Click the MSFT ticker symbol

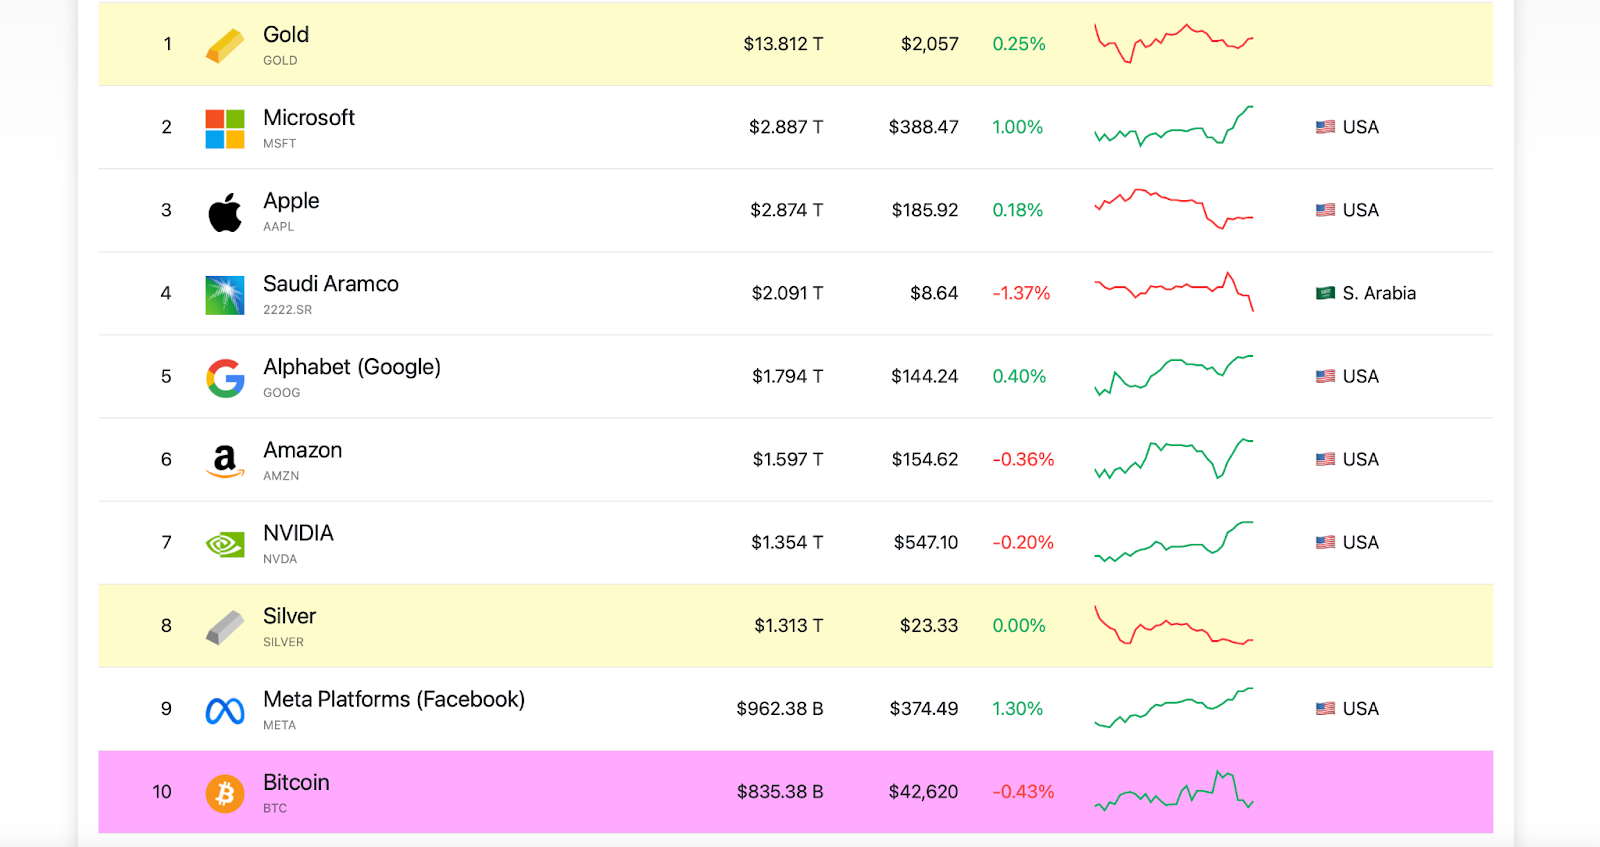pos(279,143)
